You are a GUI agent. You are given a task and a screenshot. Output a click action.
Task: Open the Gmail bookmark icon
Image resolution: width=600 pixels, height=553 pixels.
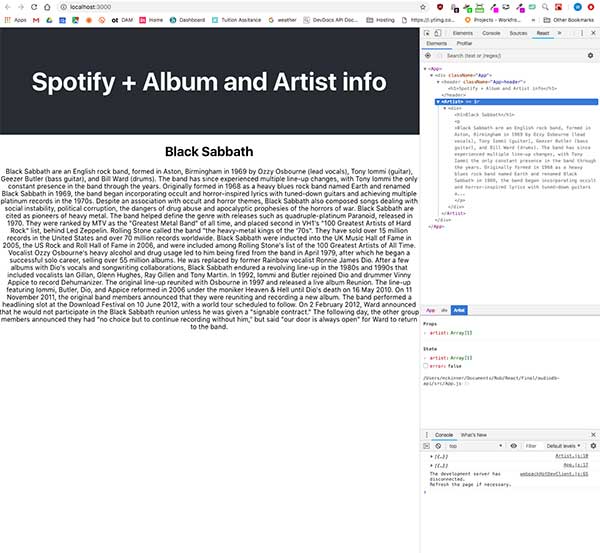(36, 20)
